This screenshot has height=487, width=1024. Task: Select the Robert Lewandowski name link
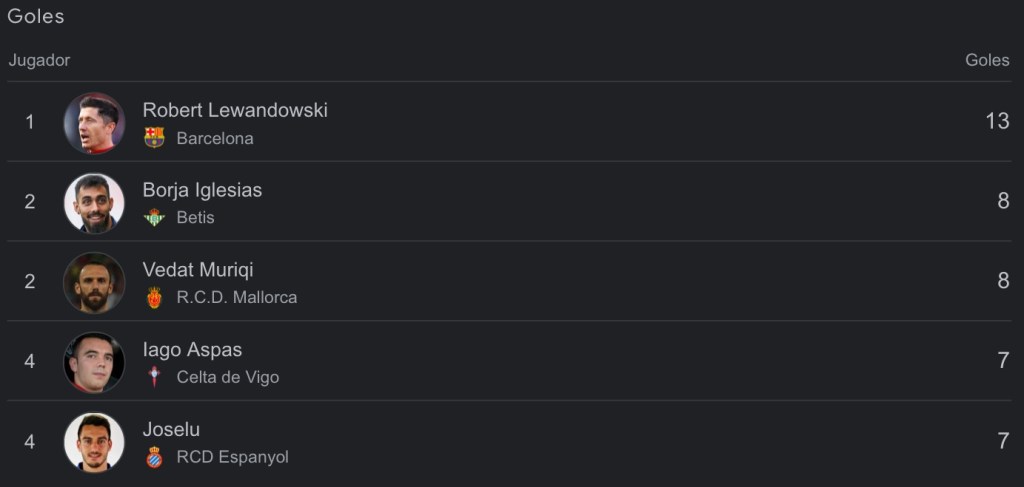click(235, 110)
